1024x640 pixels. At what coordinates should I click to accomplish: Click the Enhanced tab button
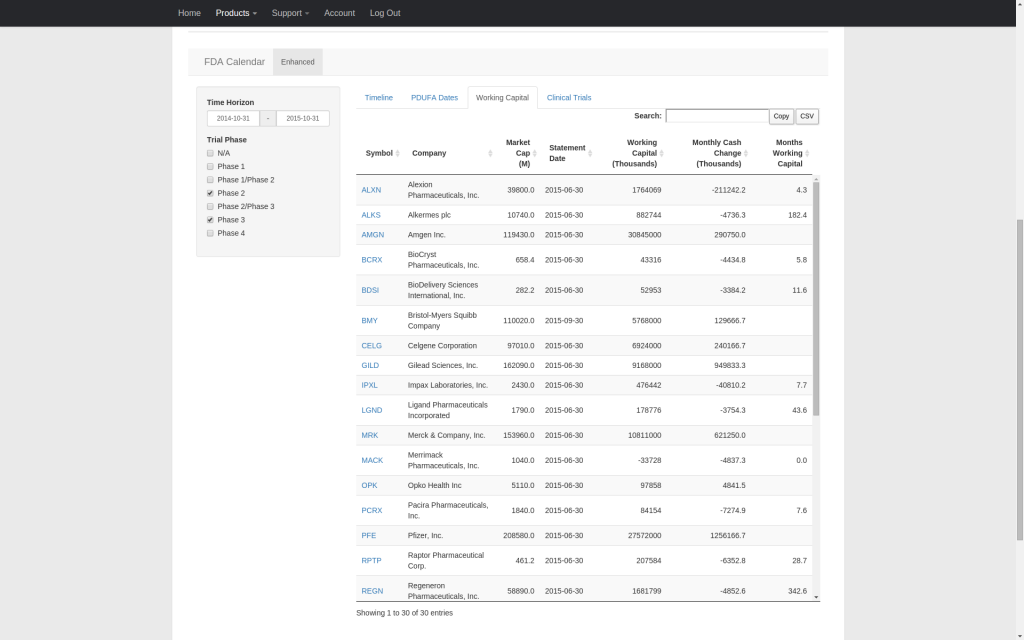[x=298, y=62]
